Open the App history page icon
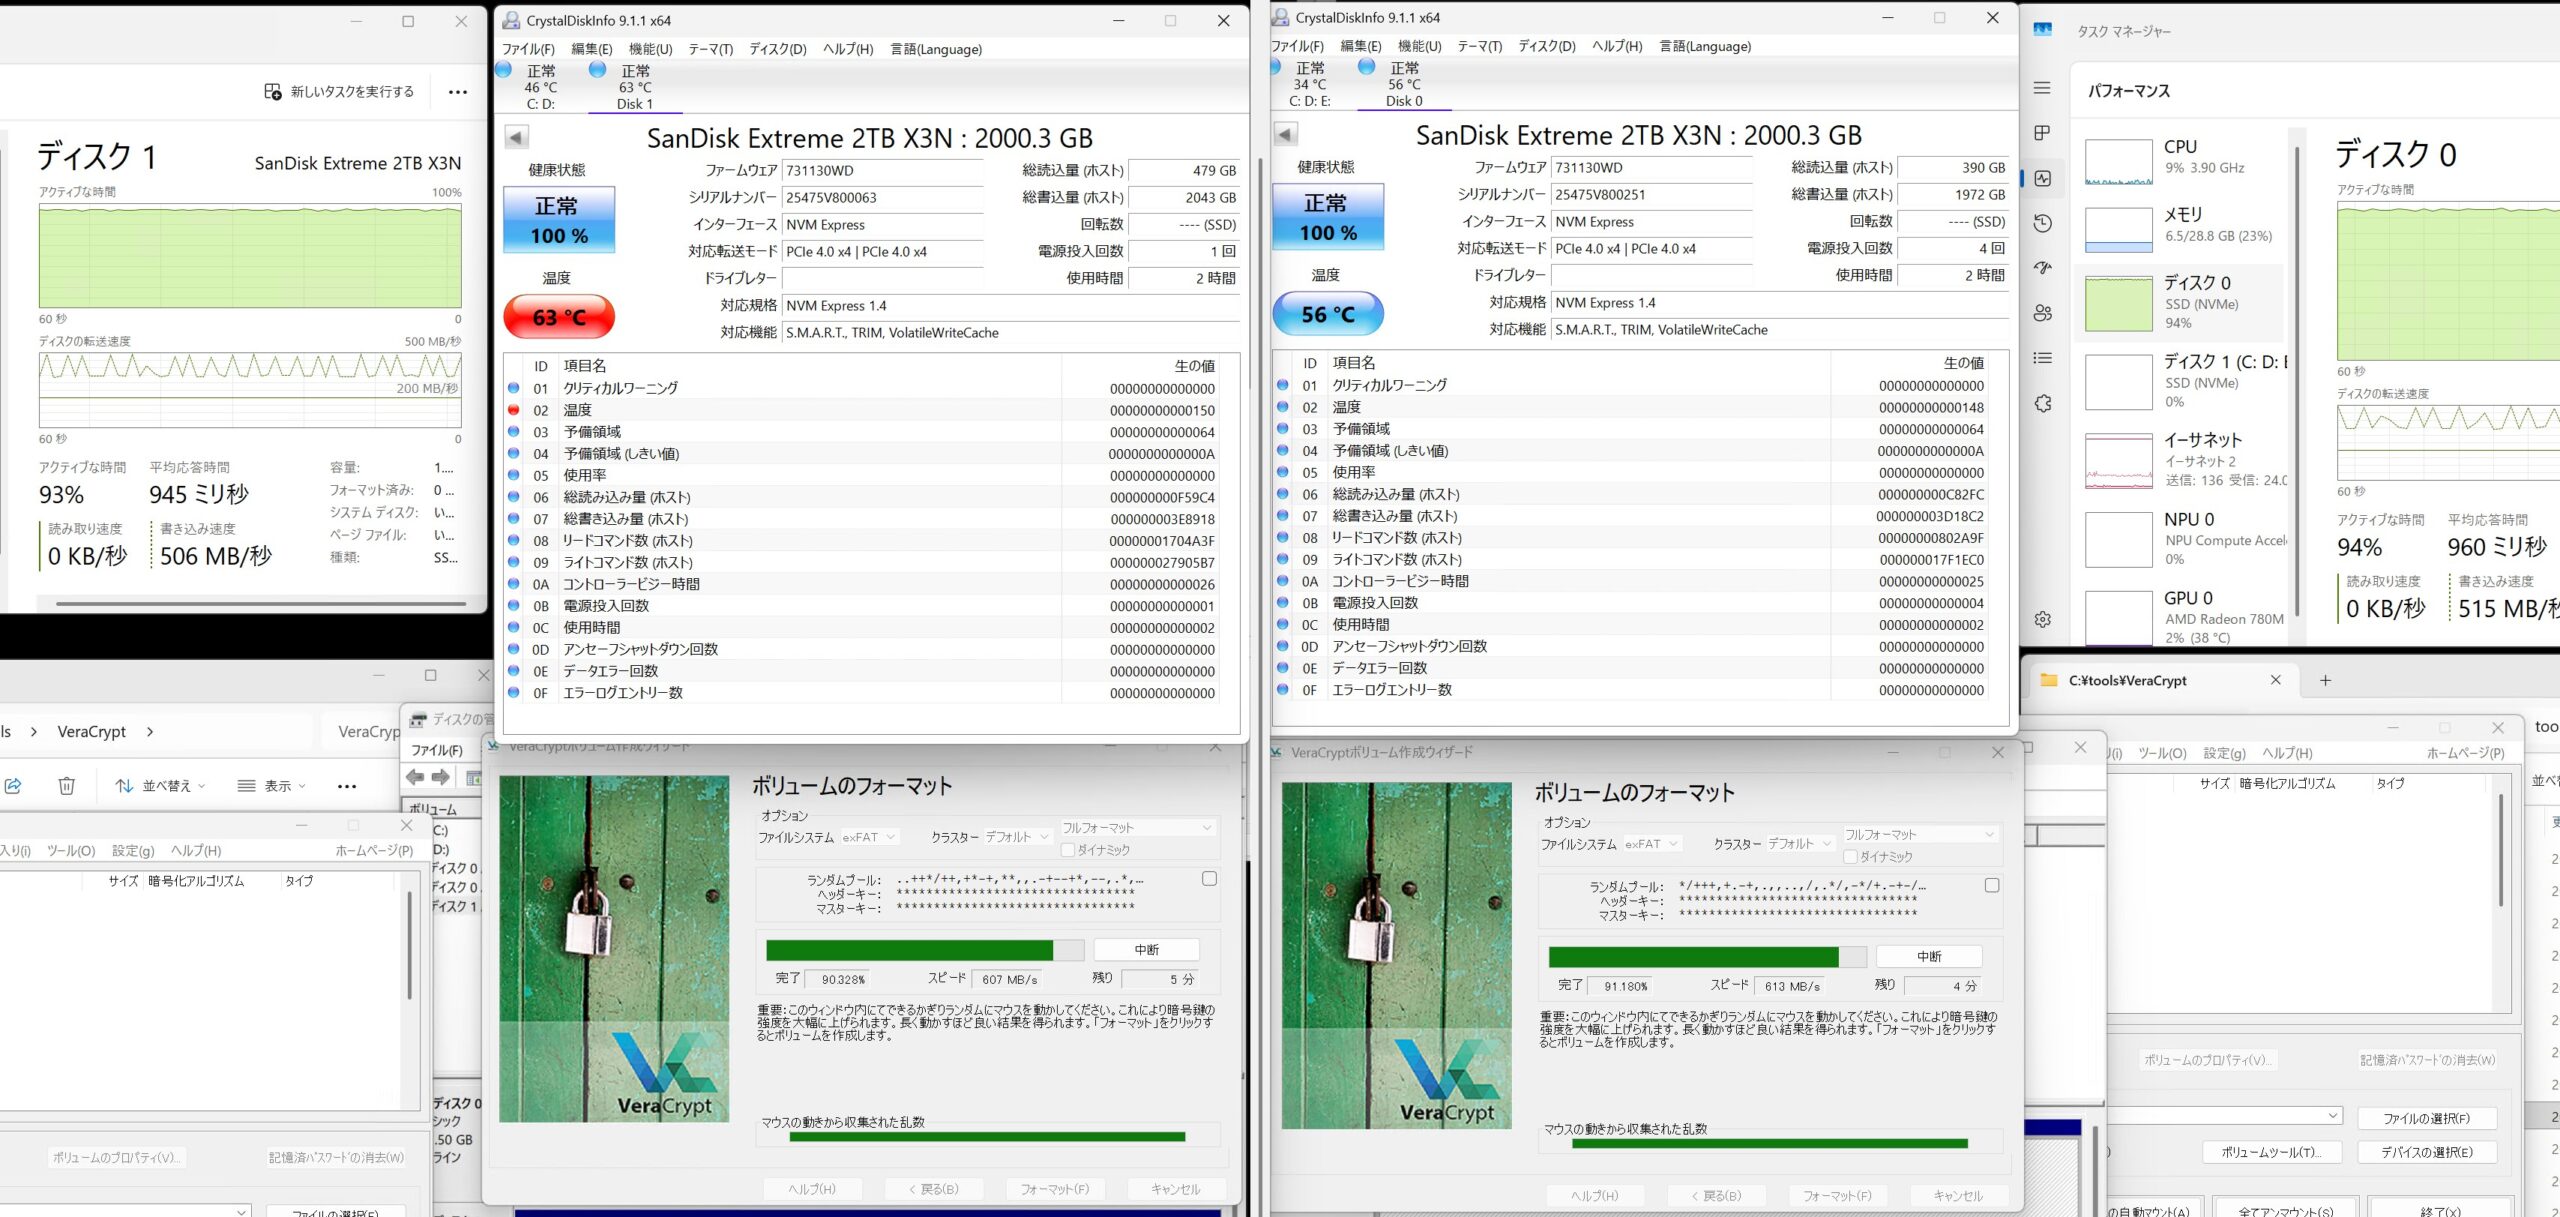The height and width of the screenshot is (1217, 2560). (2042, 223)
